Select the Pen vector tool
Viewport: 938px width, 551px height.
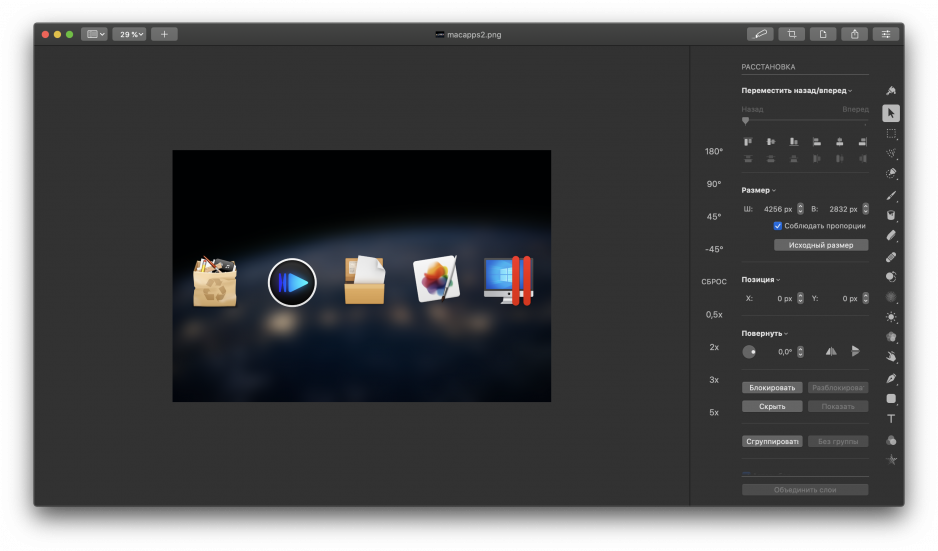tap(891, 378)
